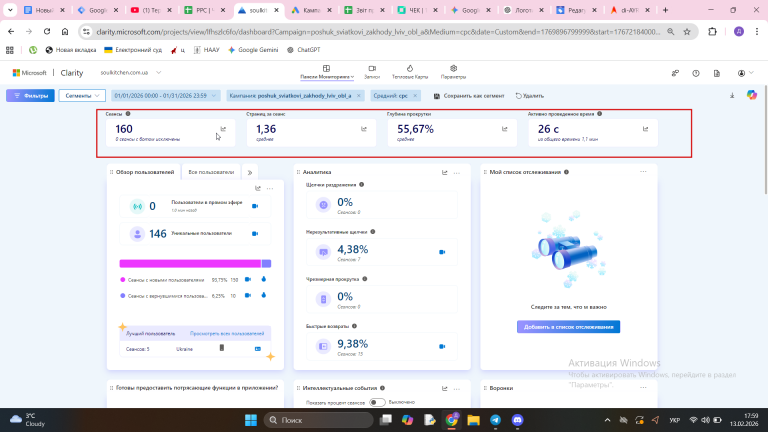Show trend chart for Sessions 160 card

(223, 129)
